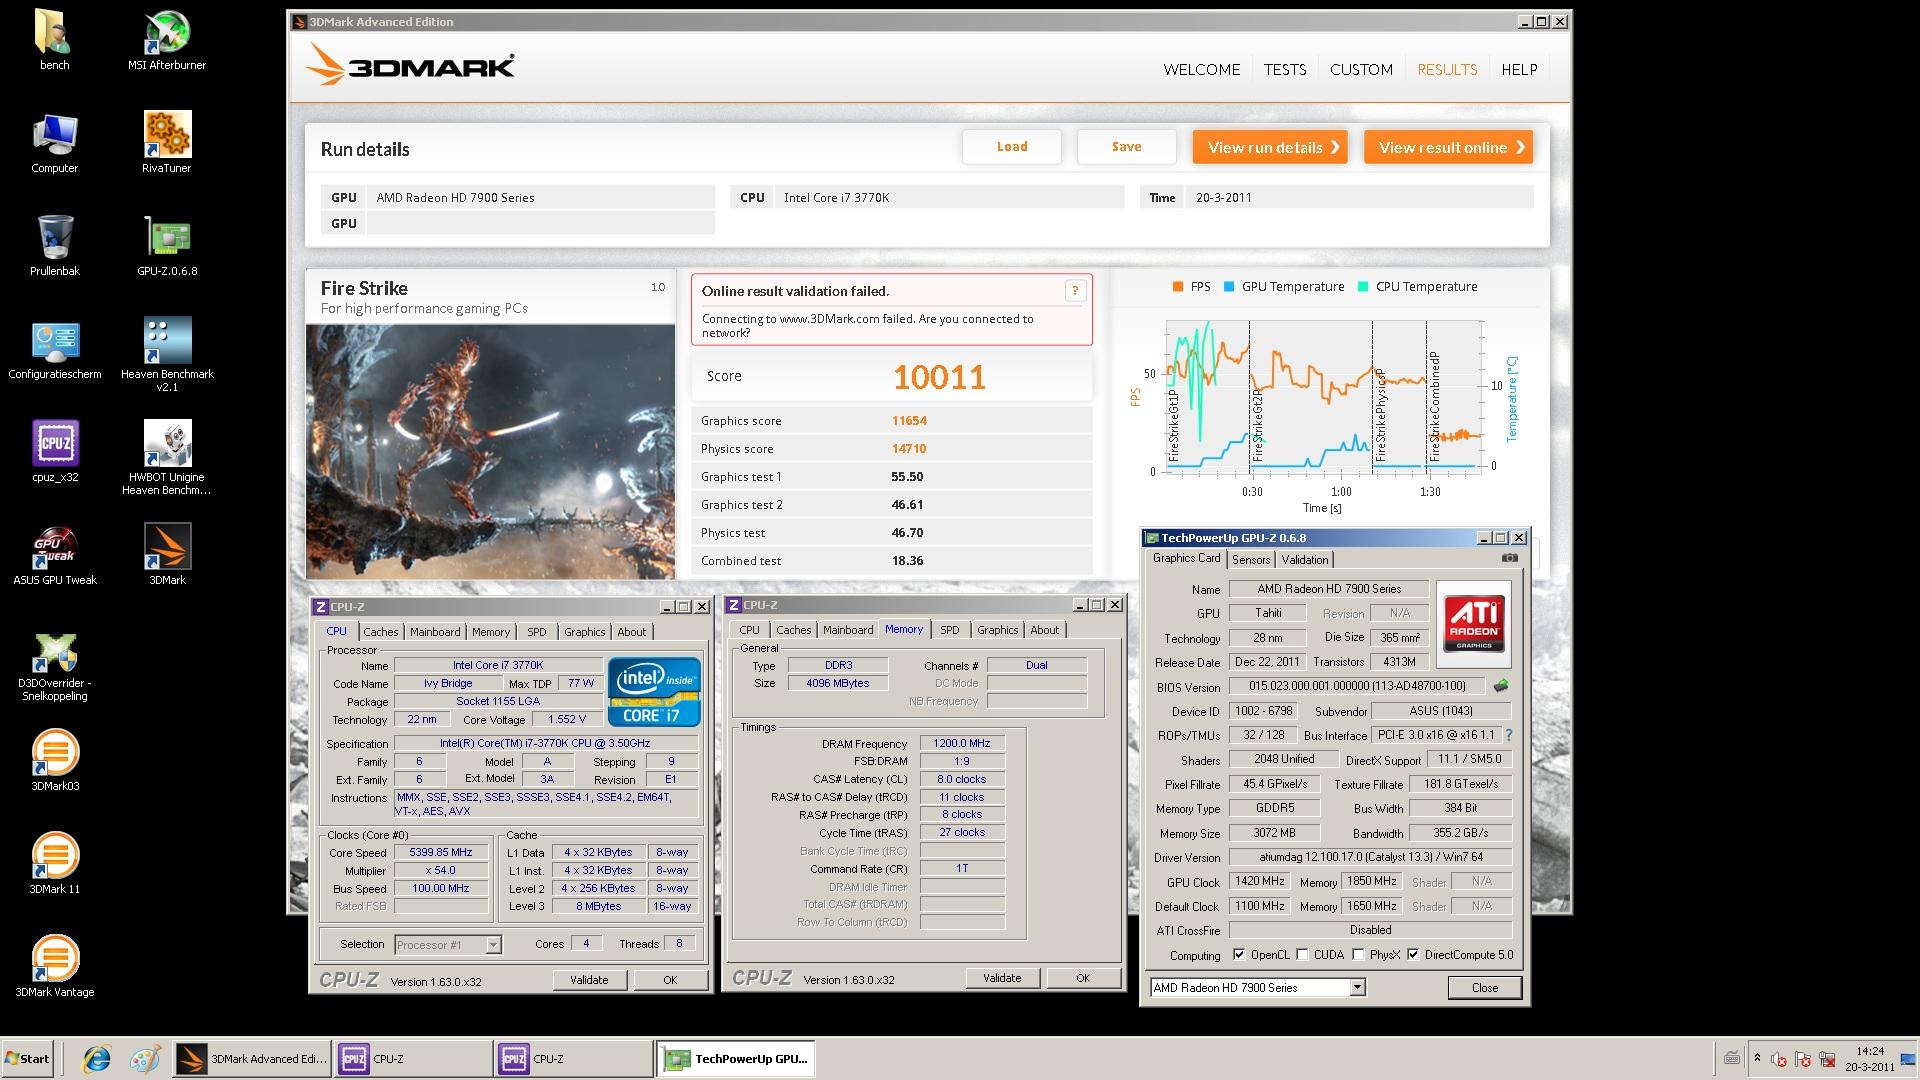The width and height of the screenshot is (1920, 1080).
Task: Open Caches tab in left CPU-Z window
Action: [x=380, y=632]
